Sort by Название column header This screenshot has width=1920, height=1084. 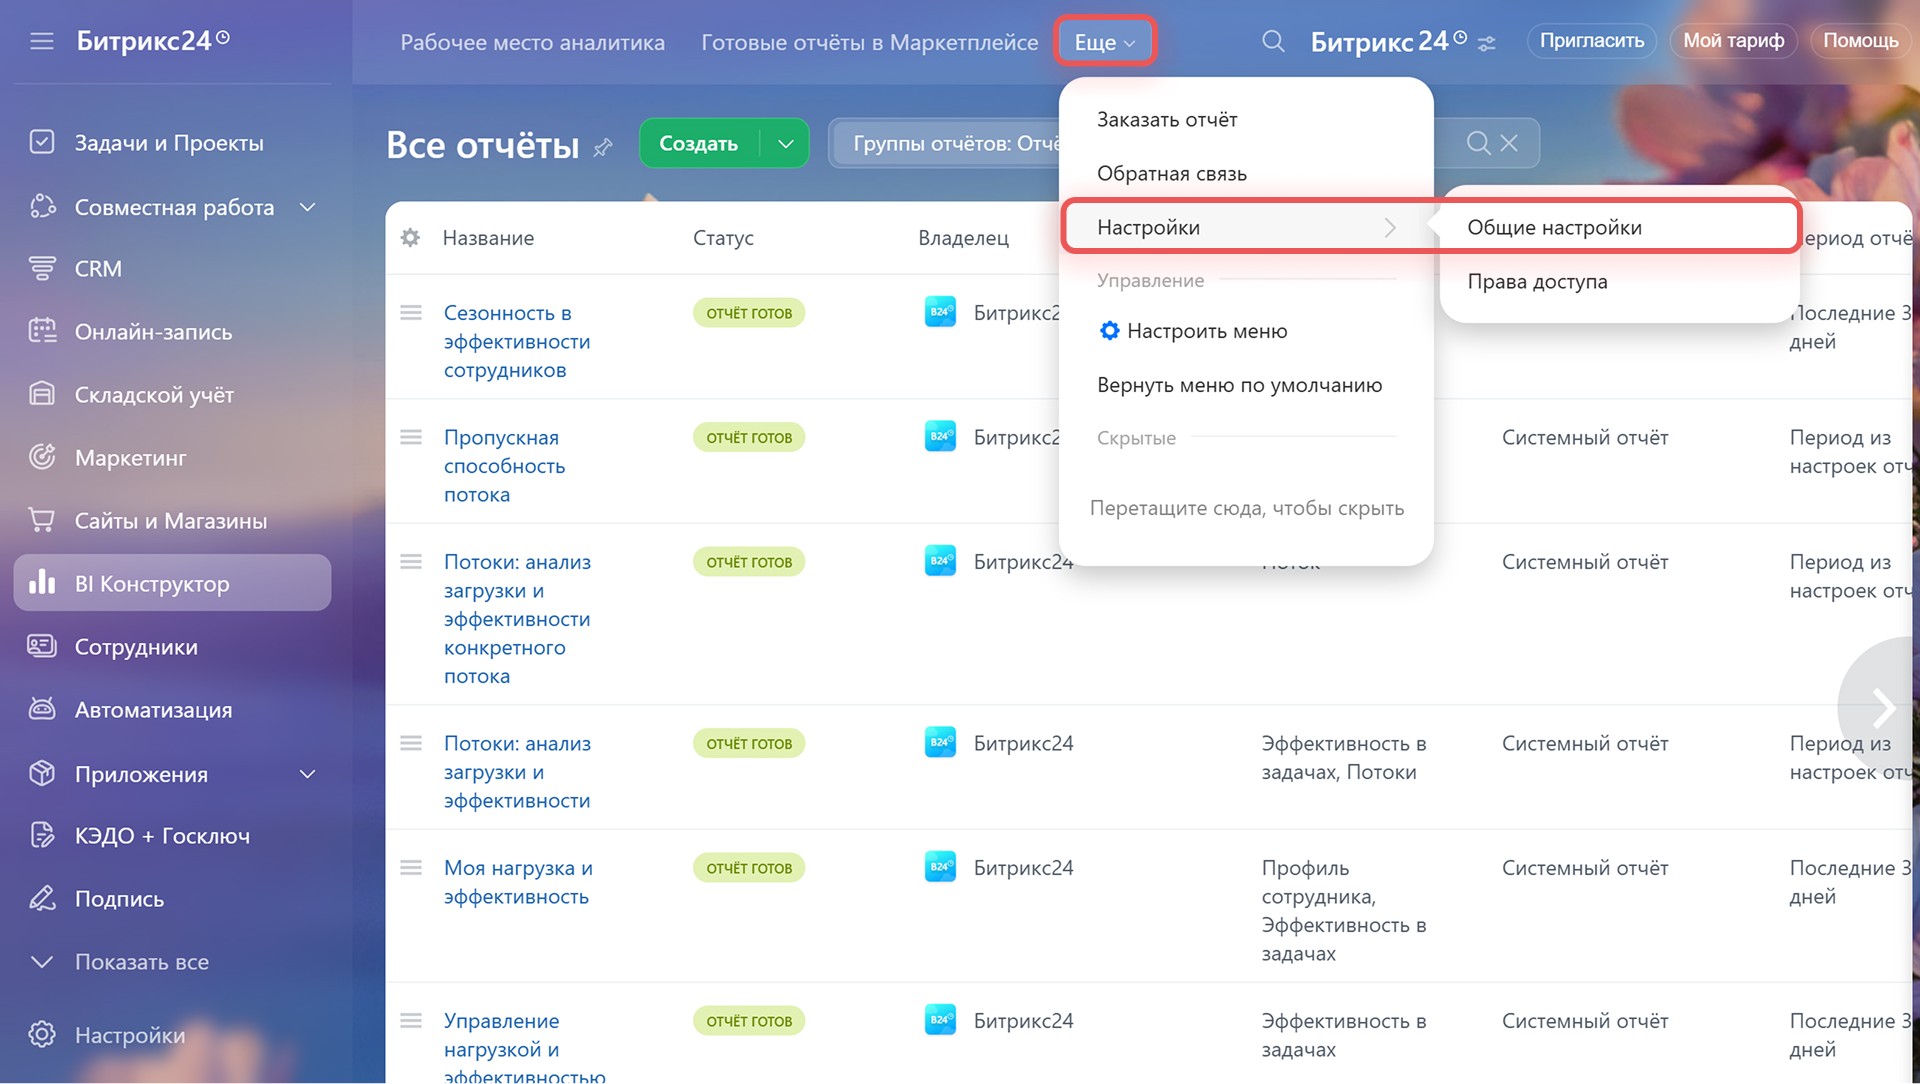[488, 238]
